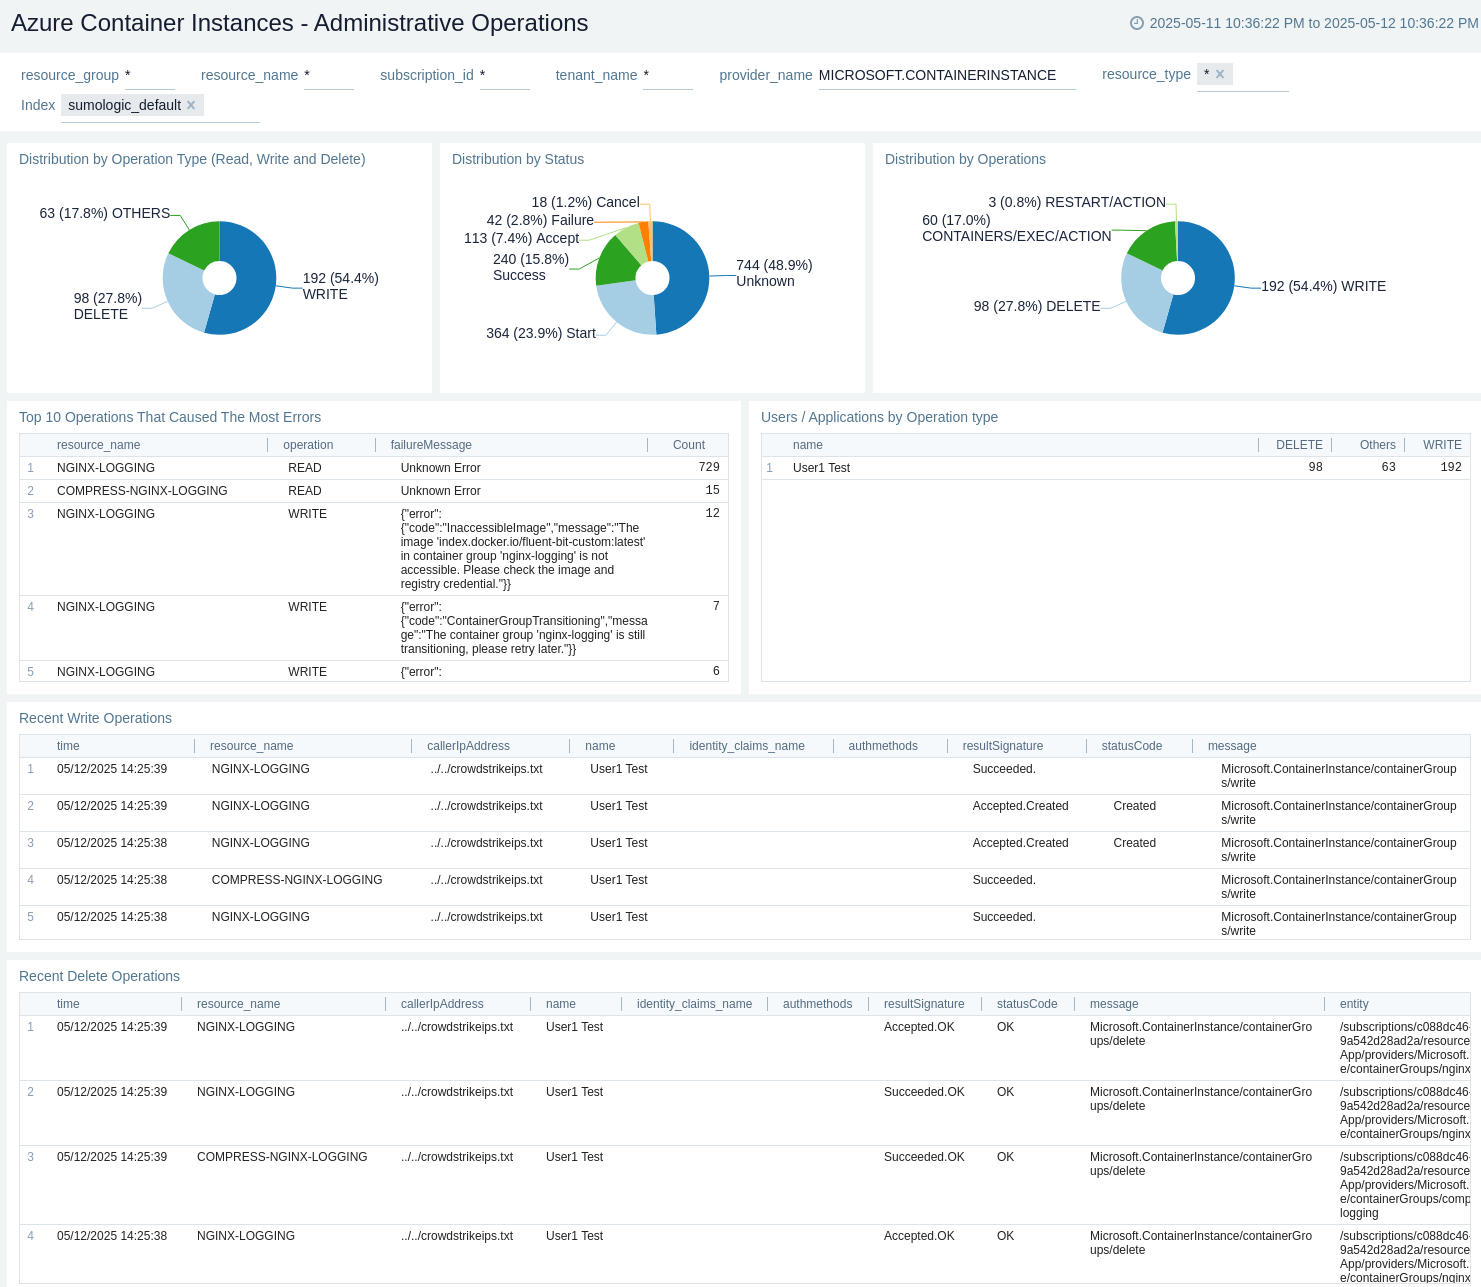Sort Recent Write Operations by callerIpAddress header
The height and width of the screenshot is (1287, 1481).
click(x=468, y=746)
